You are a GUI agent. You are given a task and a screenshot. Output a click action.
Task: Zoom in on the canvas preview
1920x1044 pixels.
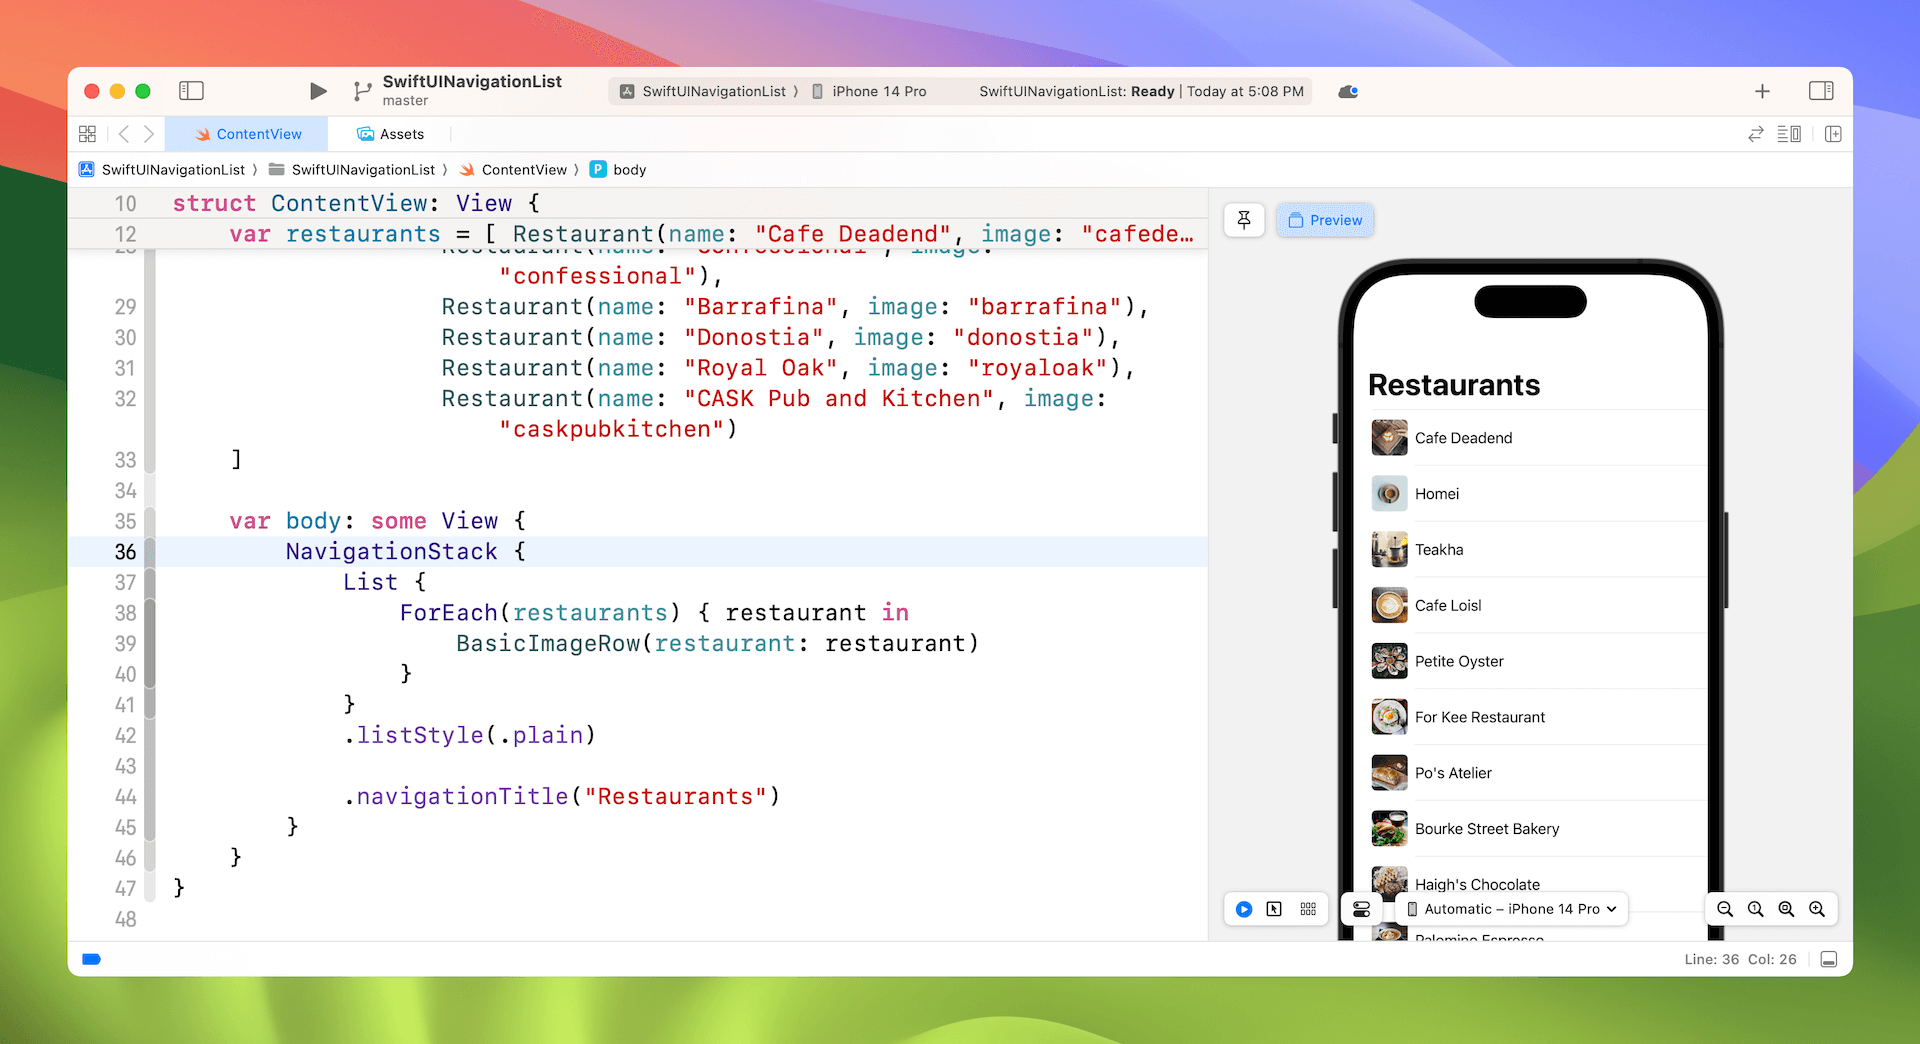(1817, 909)
